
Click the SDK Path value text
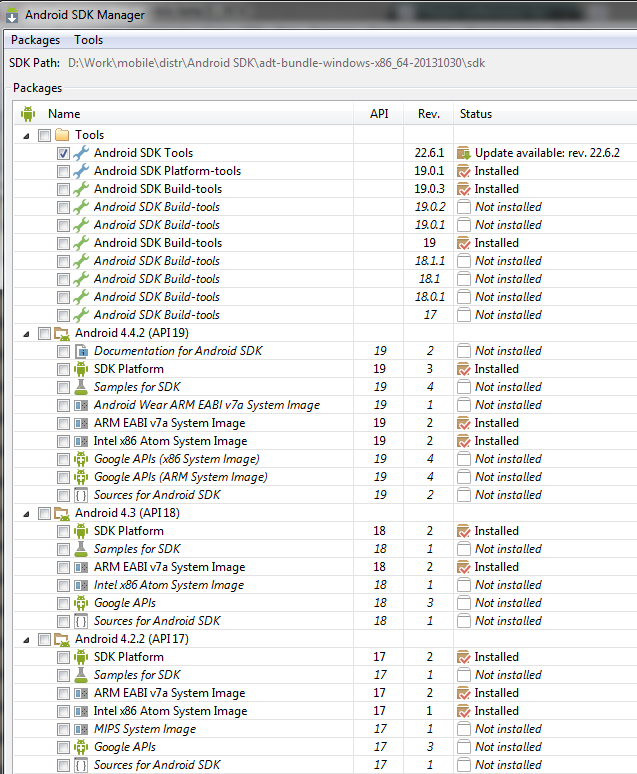[277, 63]
